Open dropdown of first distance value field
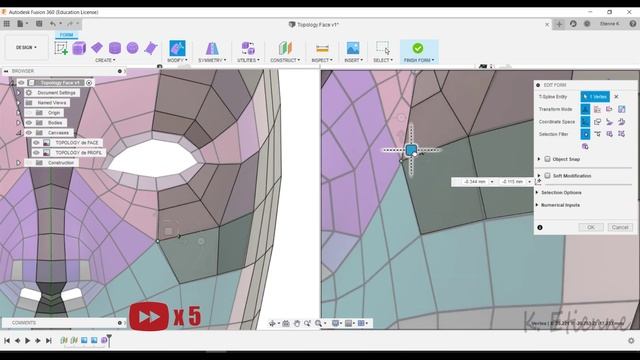 click(492, 182)
